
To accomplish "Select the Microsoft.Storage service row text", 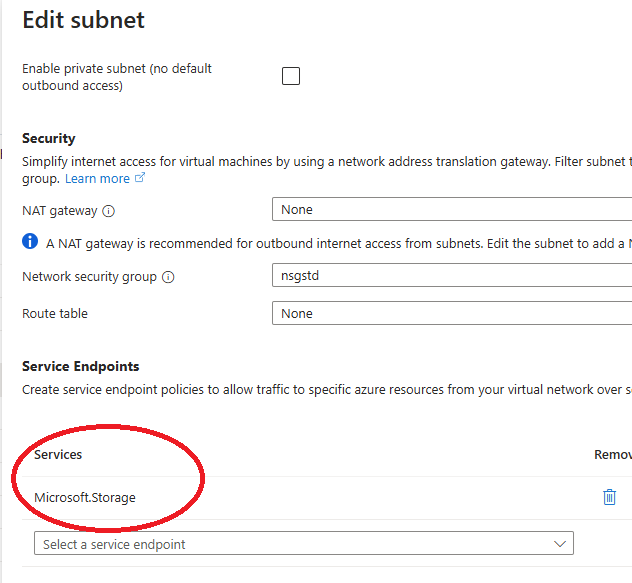I will pos(85,498).
